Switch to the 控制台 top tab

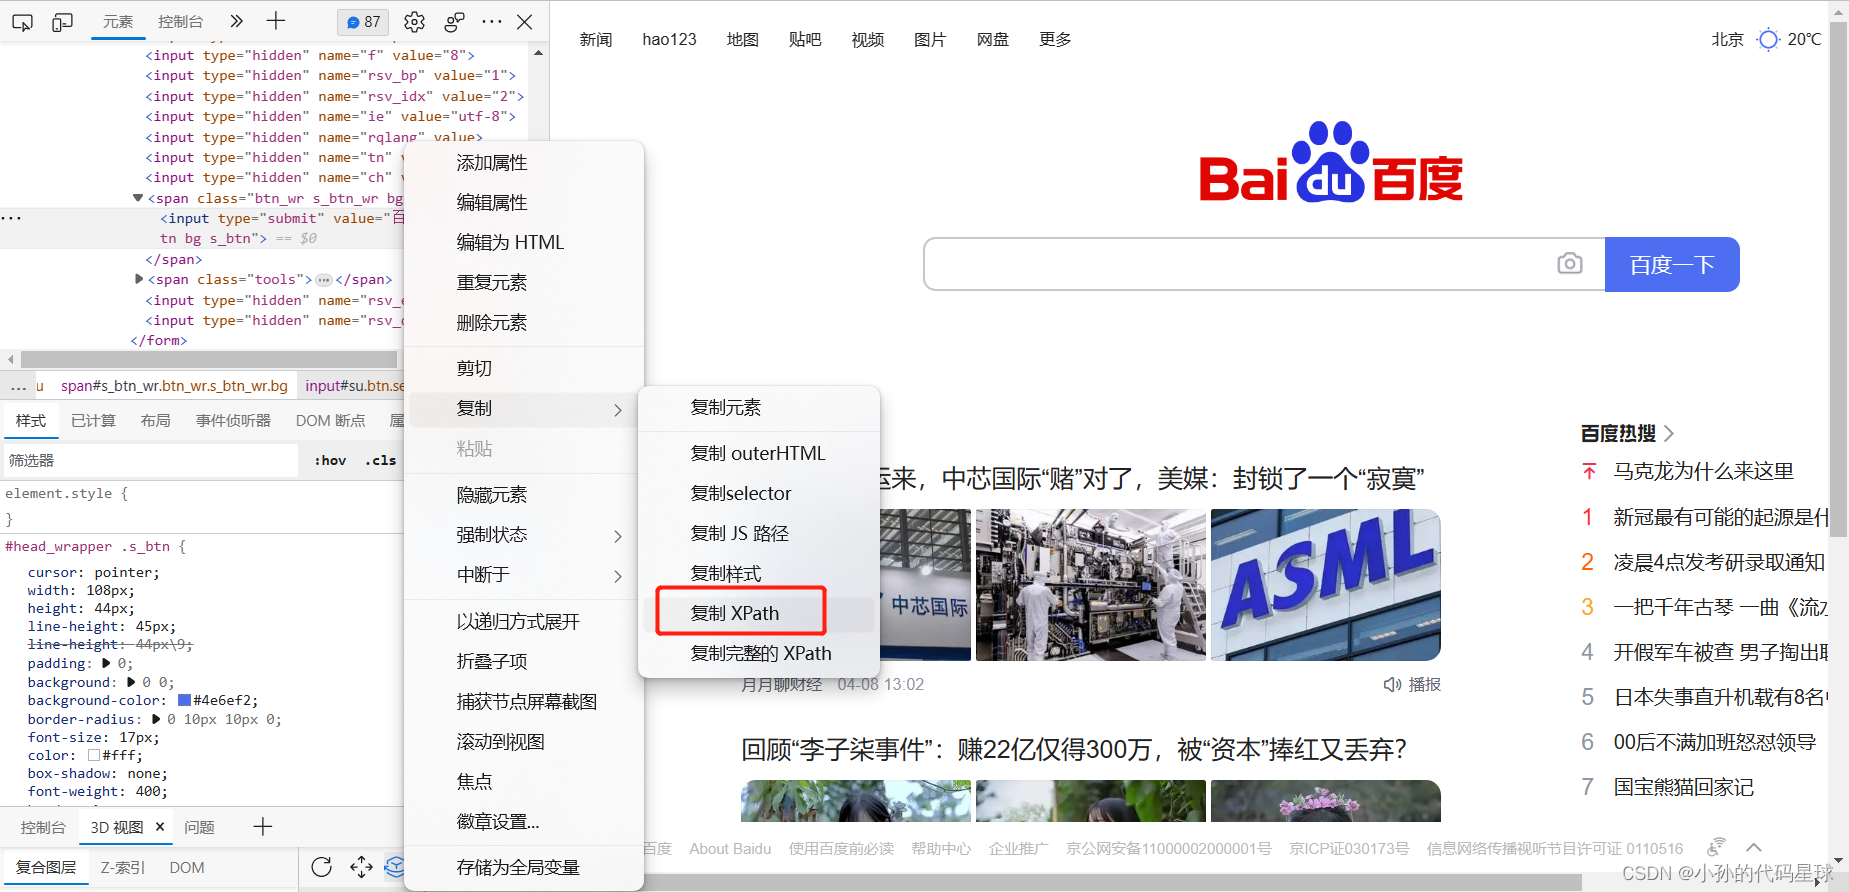[180, 21]
